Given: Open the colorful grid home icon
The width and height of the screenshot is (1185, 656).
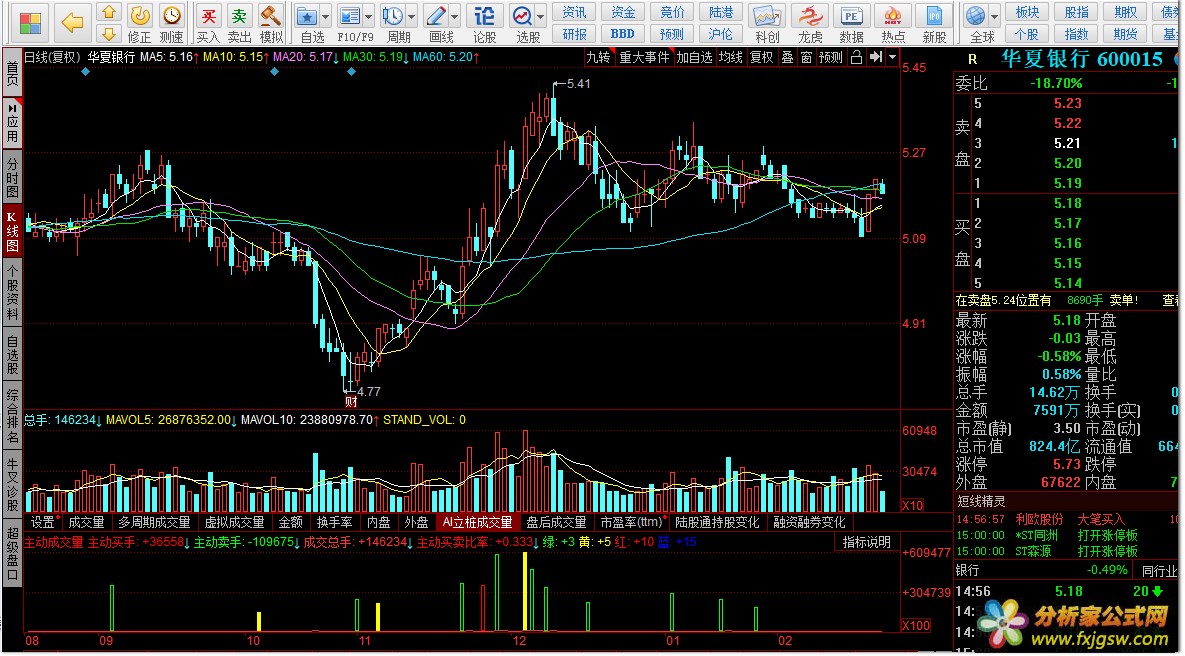Looking at the screenshot, I should 30,23.
